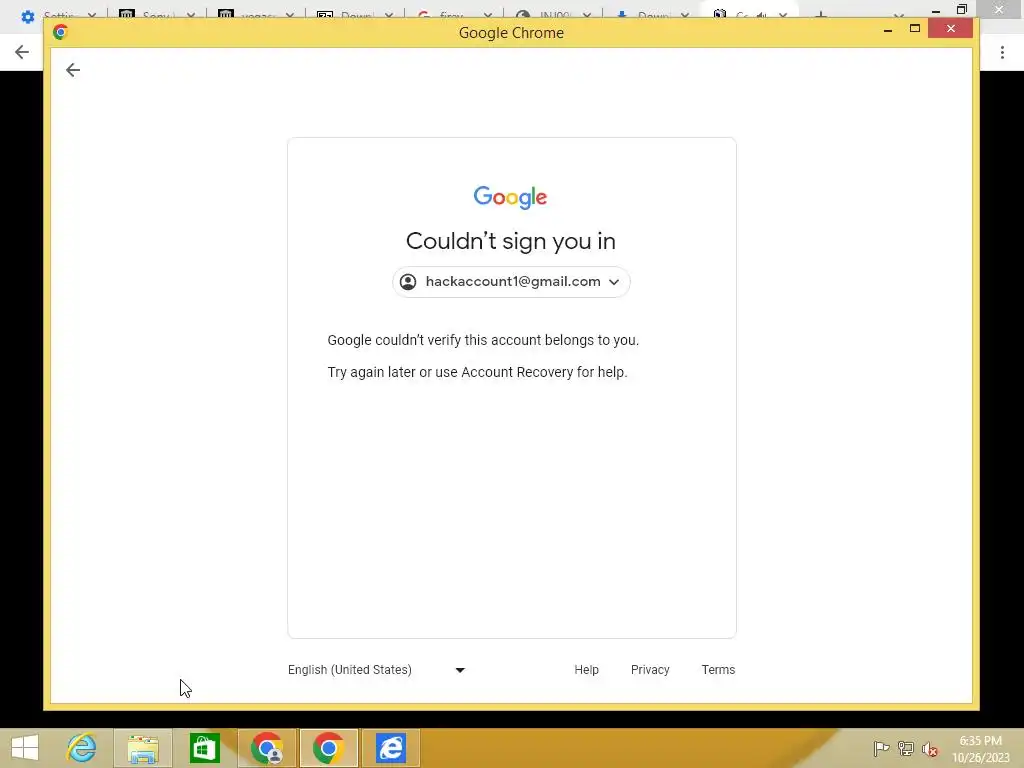Close the Settings tab in background Chrome
Viewport: 1024px width, 768px height.
coord(91,14)
